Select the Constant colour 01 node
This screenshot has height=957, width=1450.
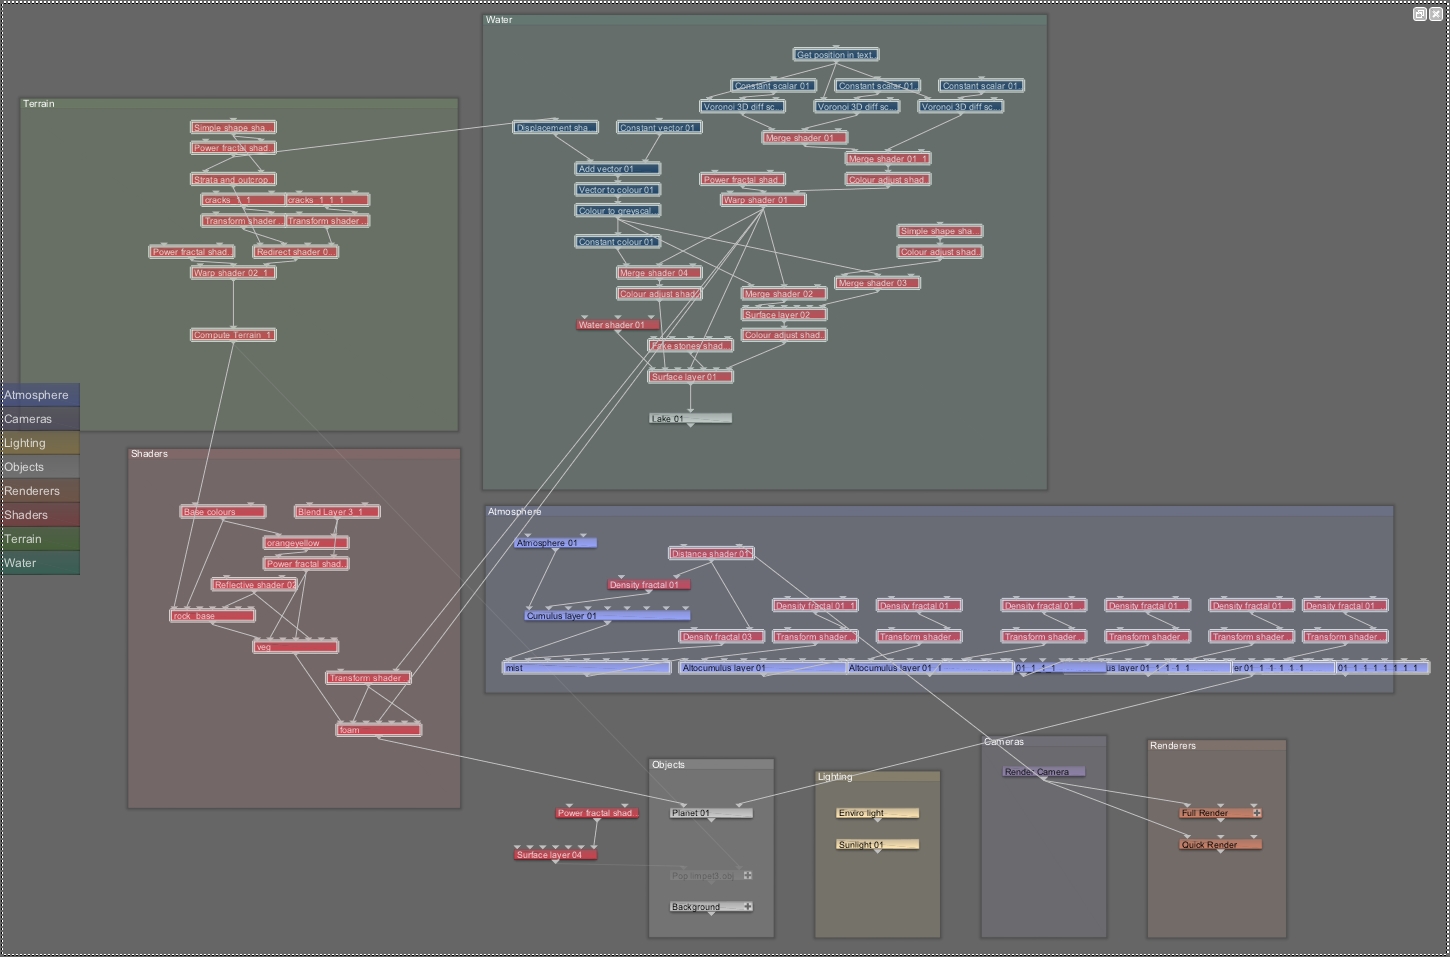click(617, 242)
